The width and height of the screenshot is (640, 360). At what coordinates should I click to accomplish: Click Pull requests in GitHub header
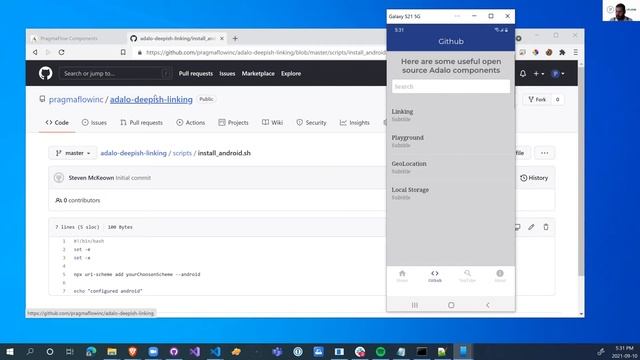(x=196, y=73)
